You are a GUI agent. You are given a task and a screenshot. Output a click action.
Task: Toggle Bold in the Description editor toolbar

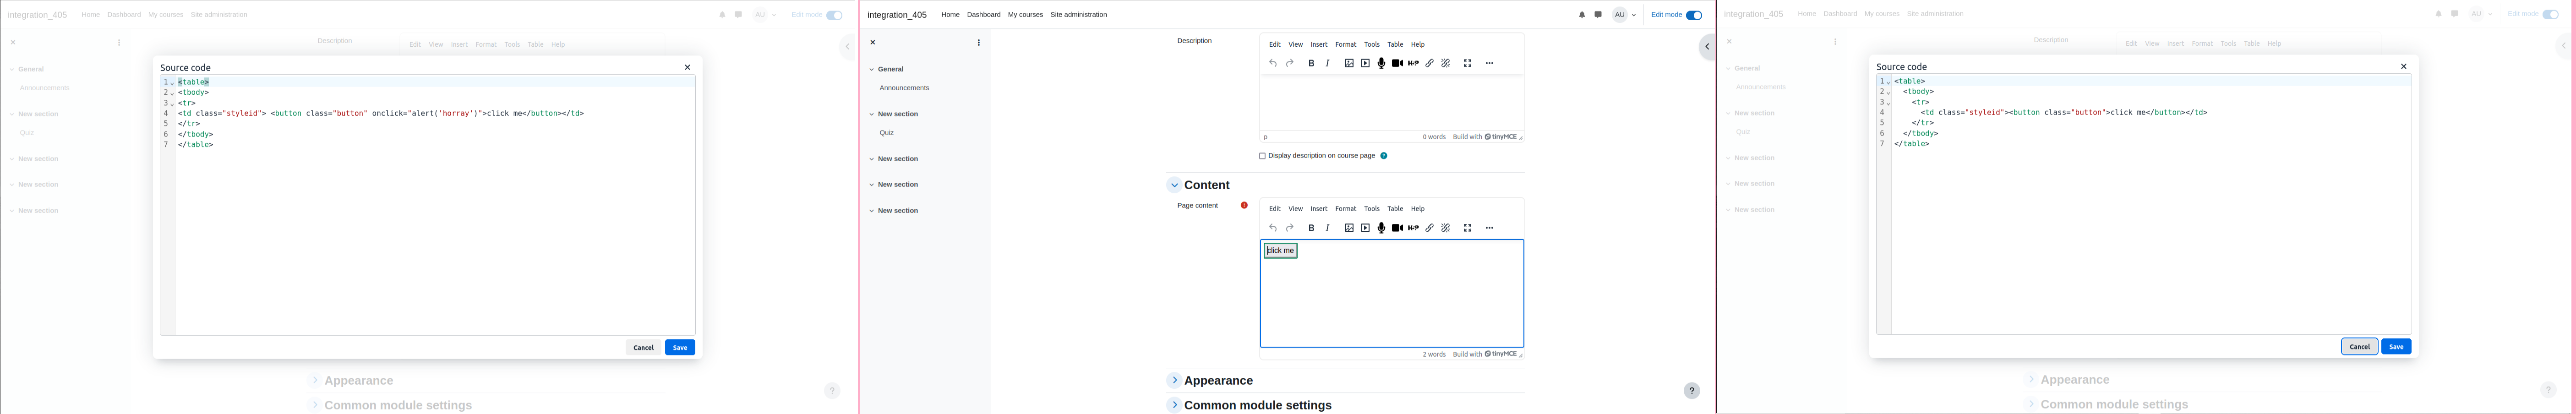click(x=1311, y=64)
